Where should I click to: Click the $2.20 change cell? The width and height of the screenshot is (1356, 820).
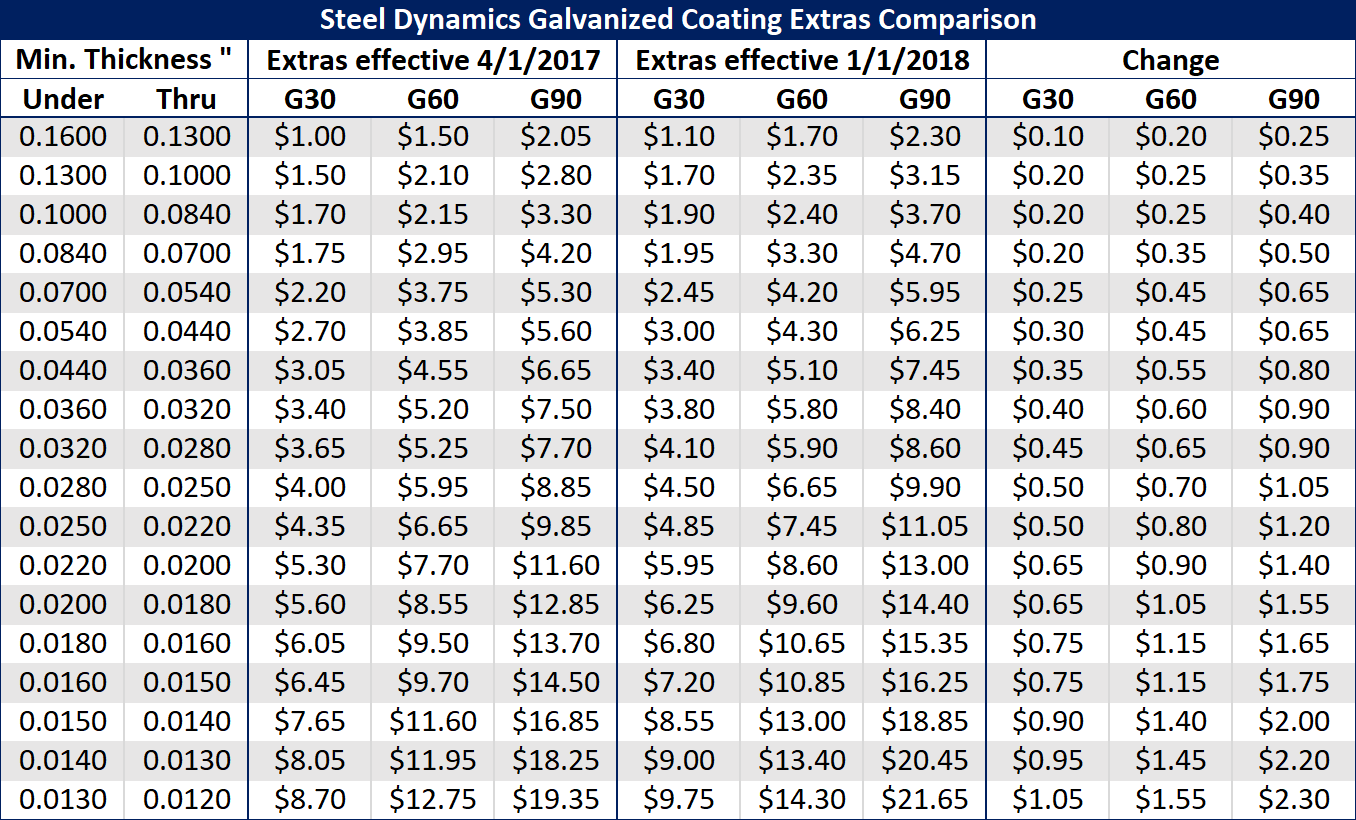pyautogui.click(x=1293, y=761)
